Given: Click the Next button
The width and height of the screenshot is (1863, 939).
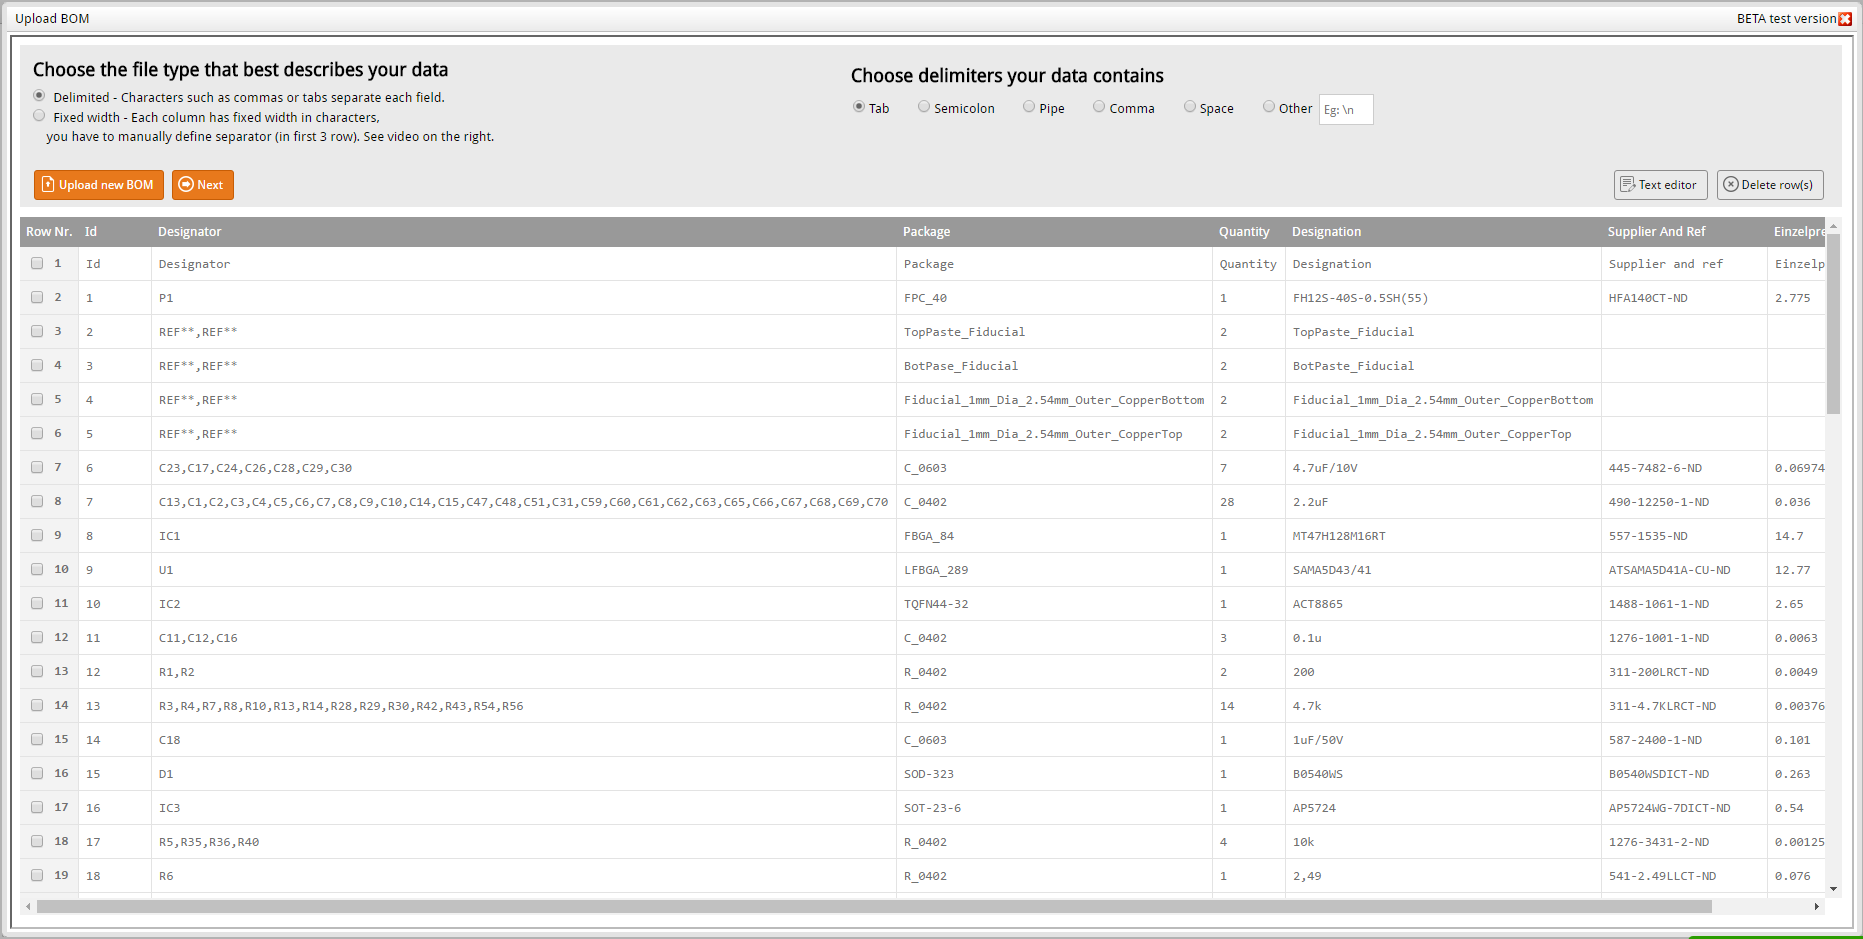Looking at the screenshot, I should [203, 185].
